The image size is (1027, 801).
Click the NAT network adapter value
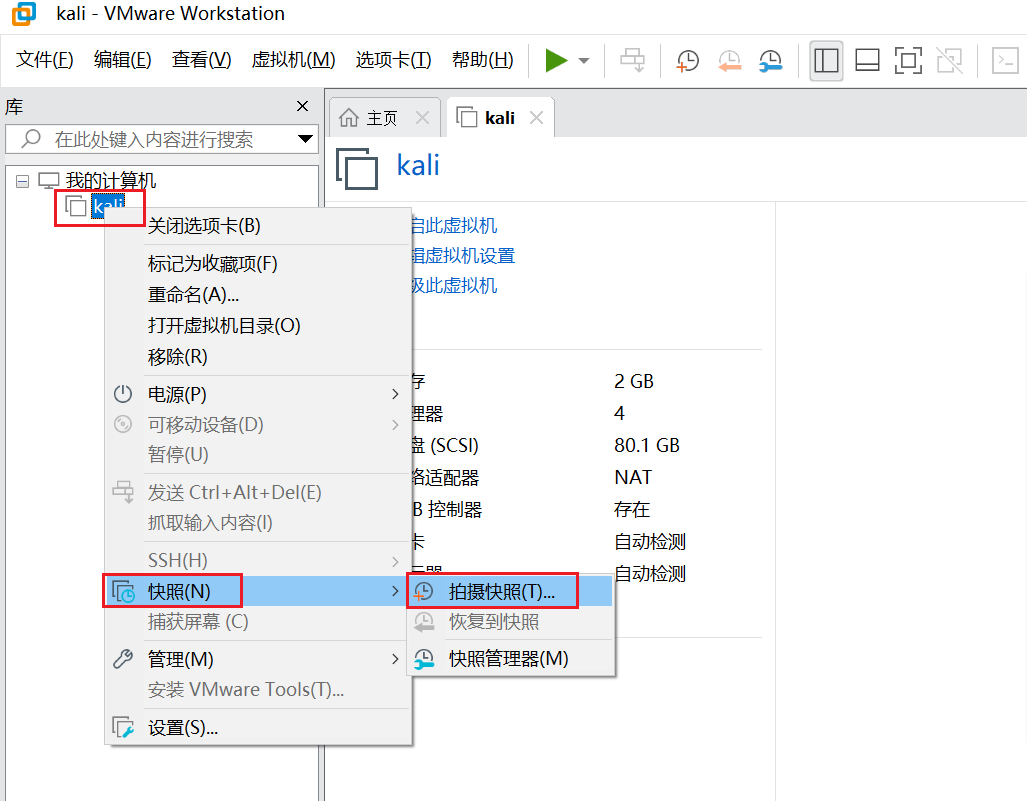tap(633, 477)
